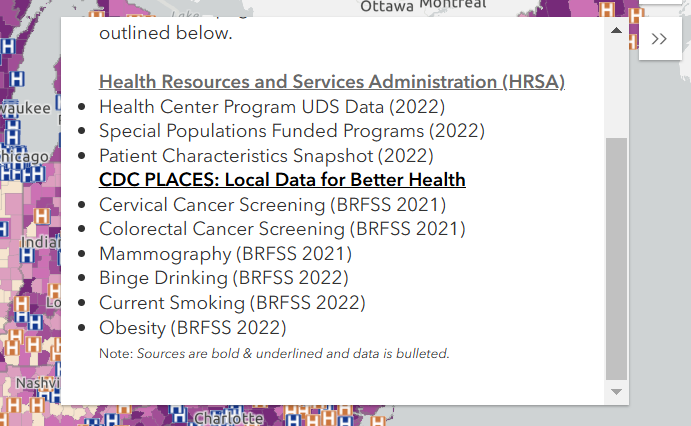Click 'Mammography (BRFSS 2021)' text
Viewport: 691px width, 426px height.
point(225,254)
